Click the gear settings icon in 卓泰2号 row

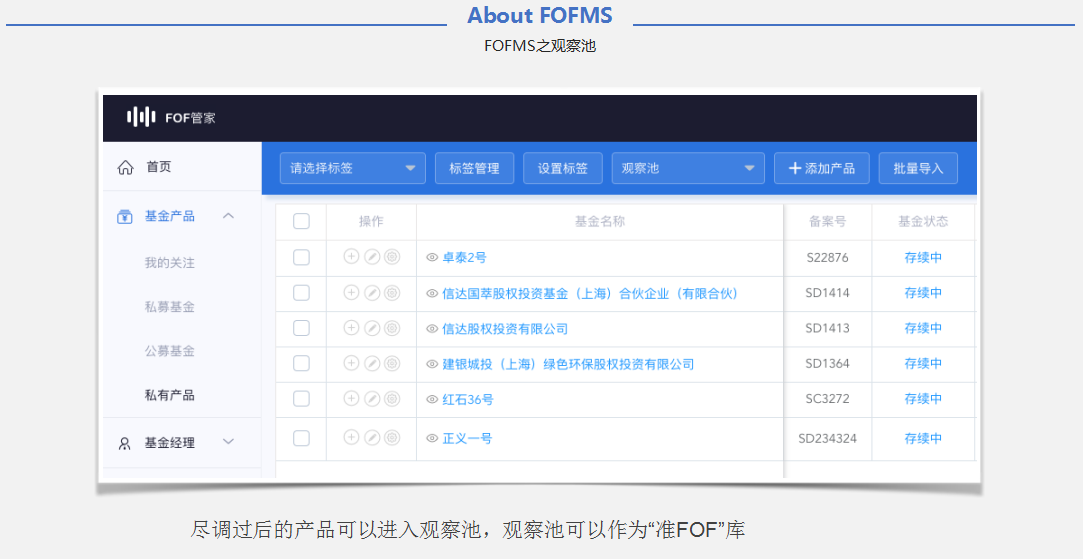pyautogui.click(x=392, y=256)
